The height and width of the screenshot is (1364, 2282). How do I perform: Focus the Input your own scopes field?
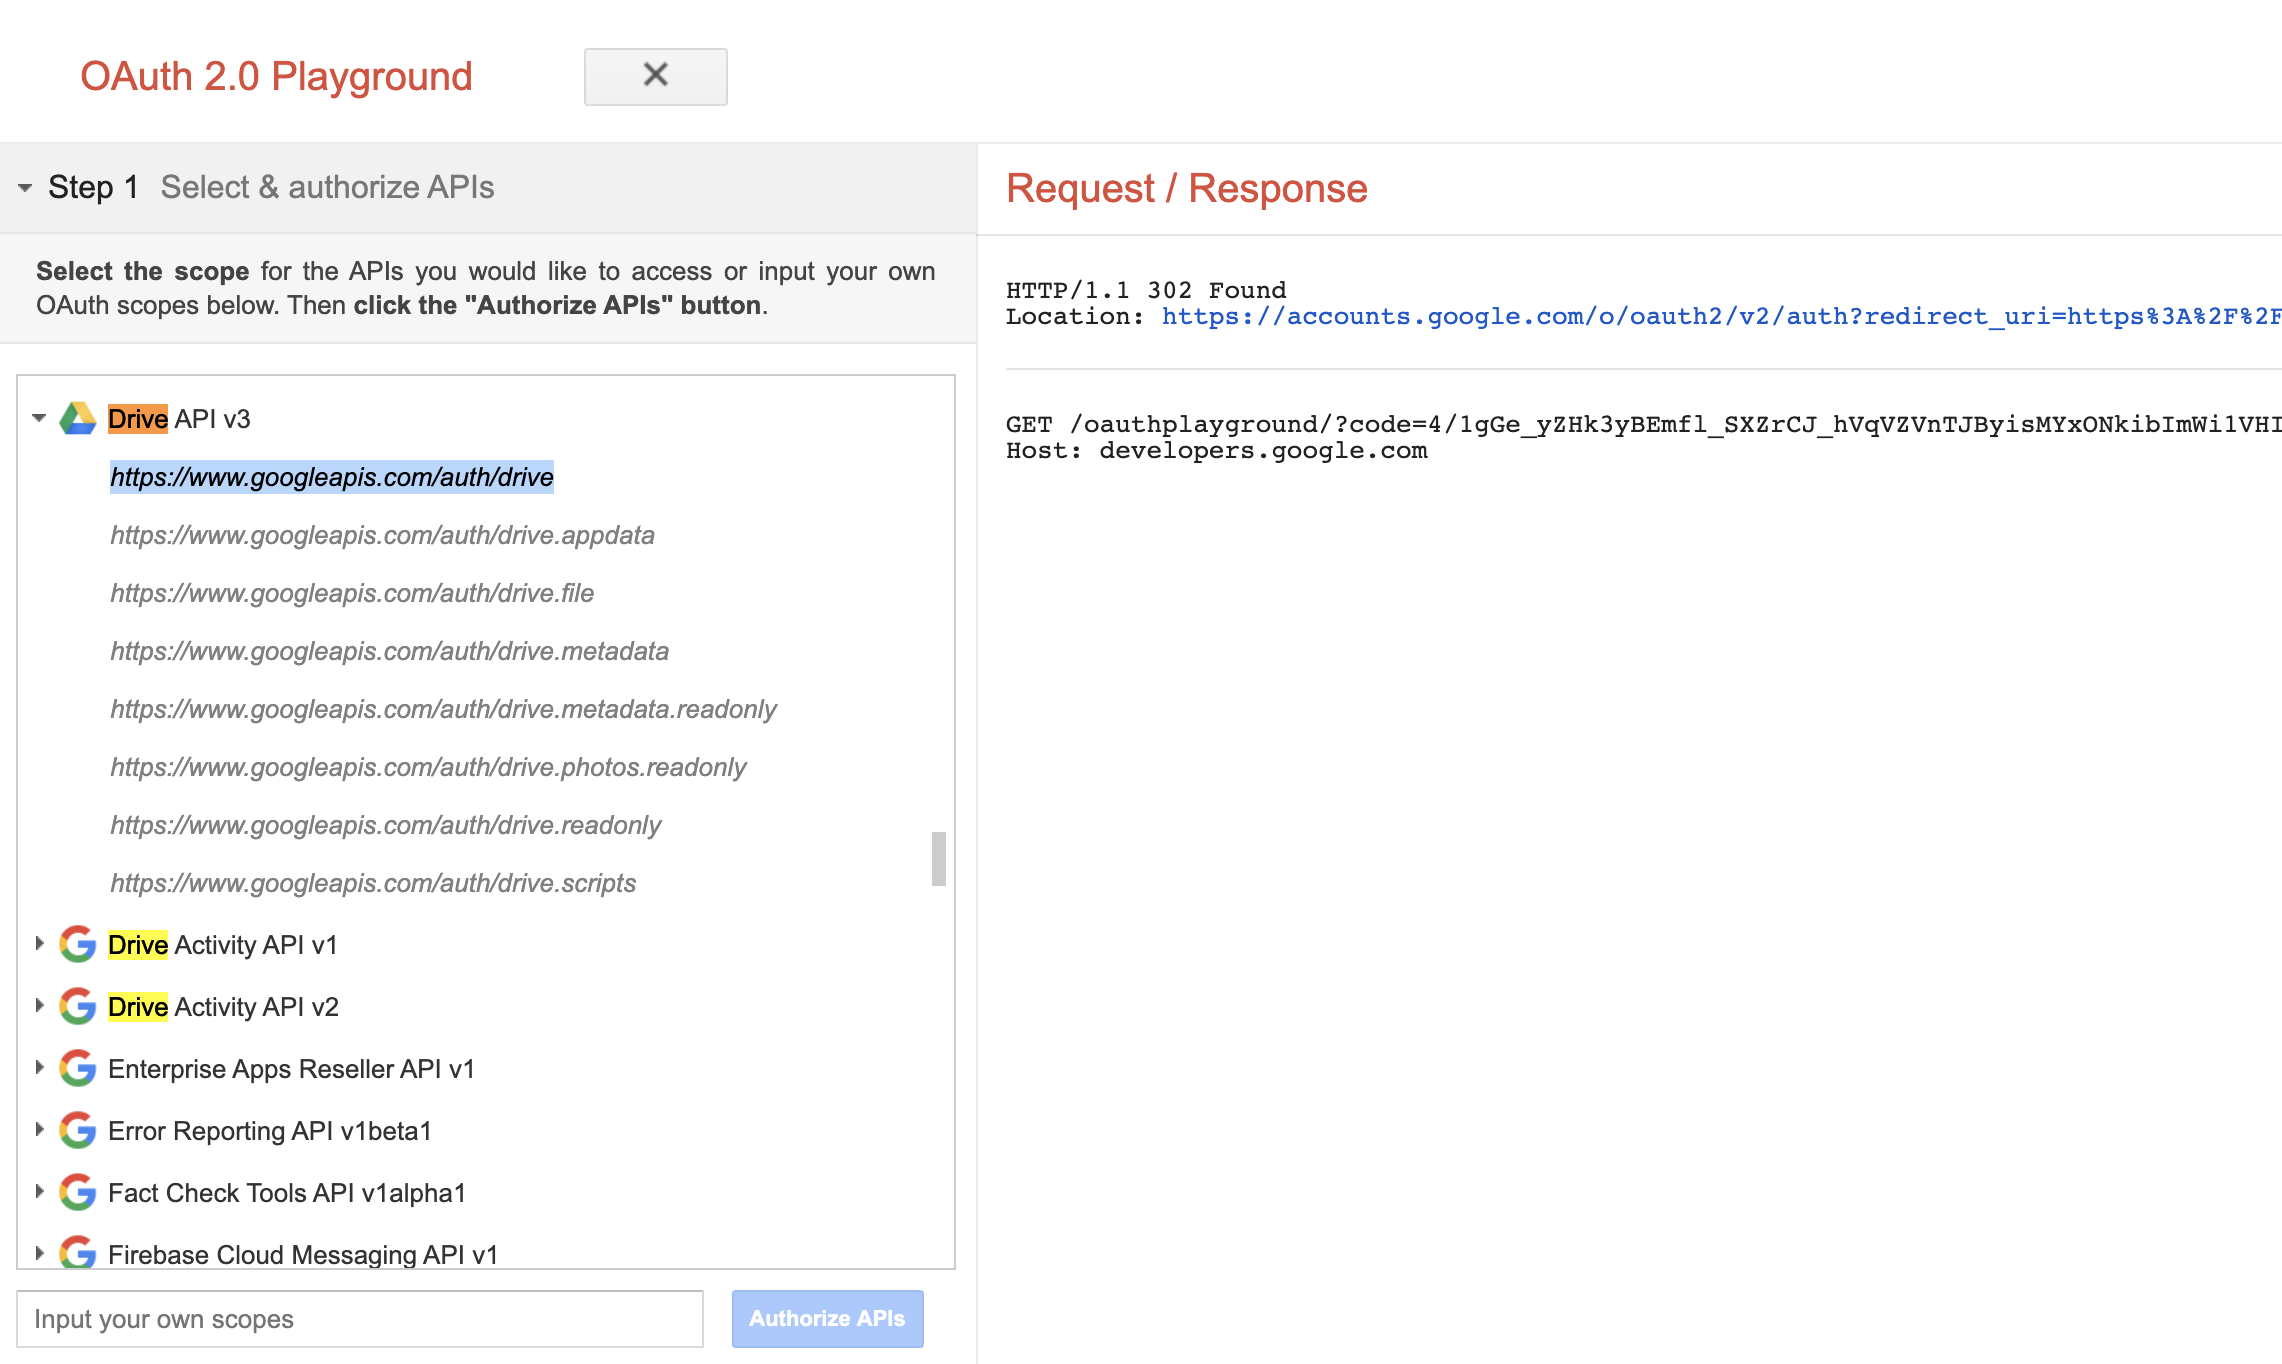[360, 1319]
